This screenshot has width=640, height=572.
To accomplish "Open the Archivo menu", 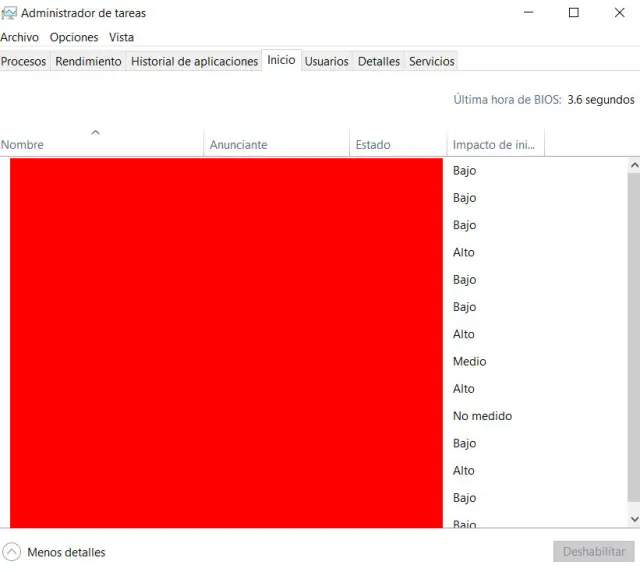I will (x=20, y=37).
